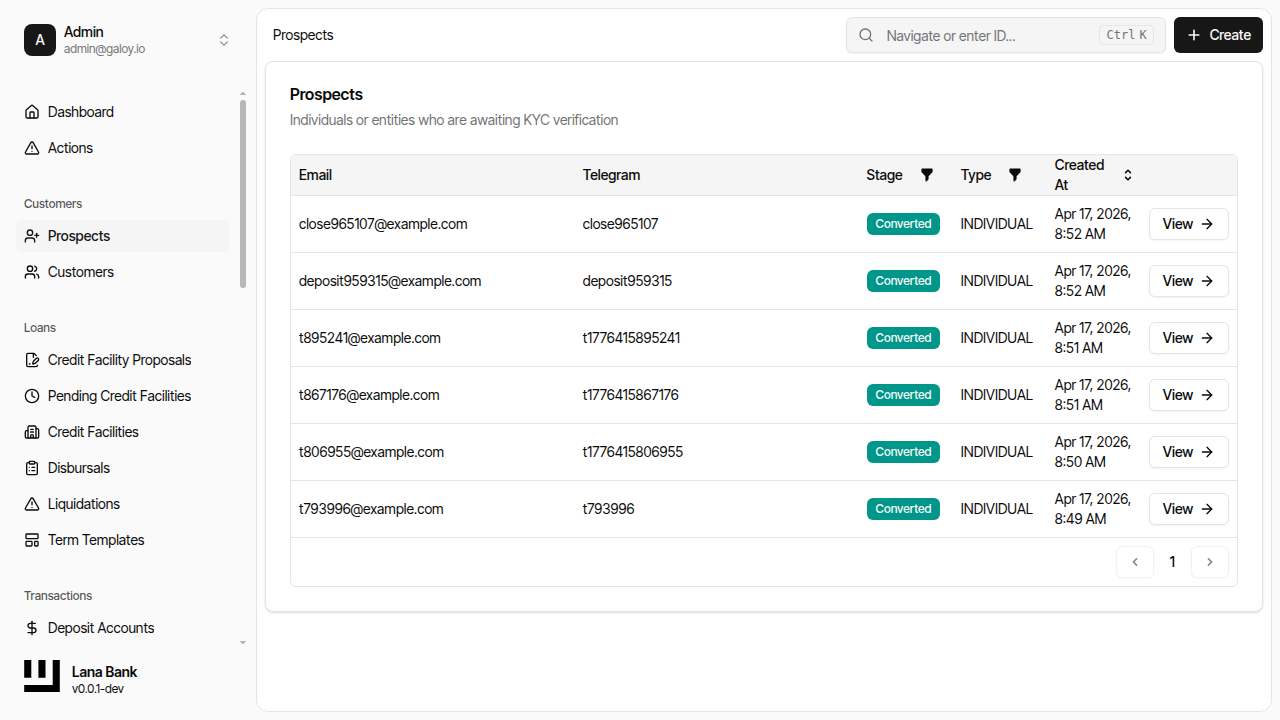This screenshot has height=720, width=1280.
Task: View the close965107@example.com prospect
Action: click(1188, 224)
